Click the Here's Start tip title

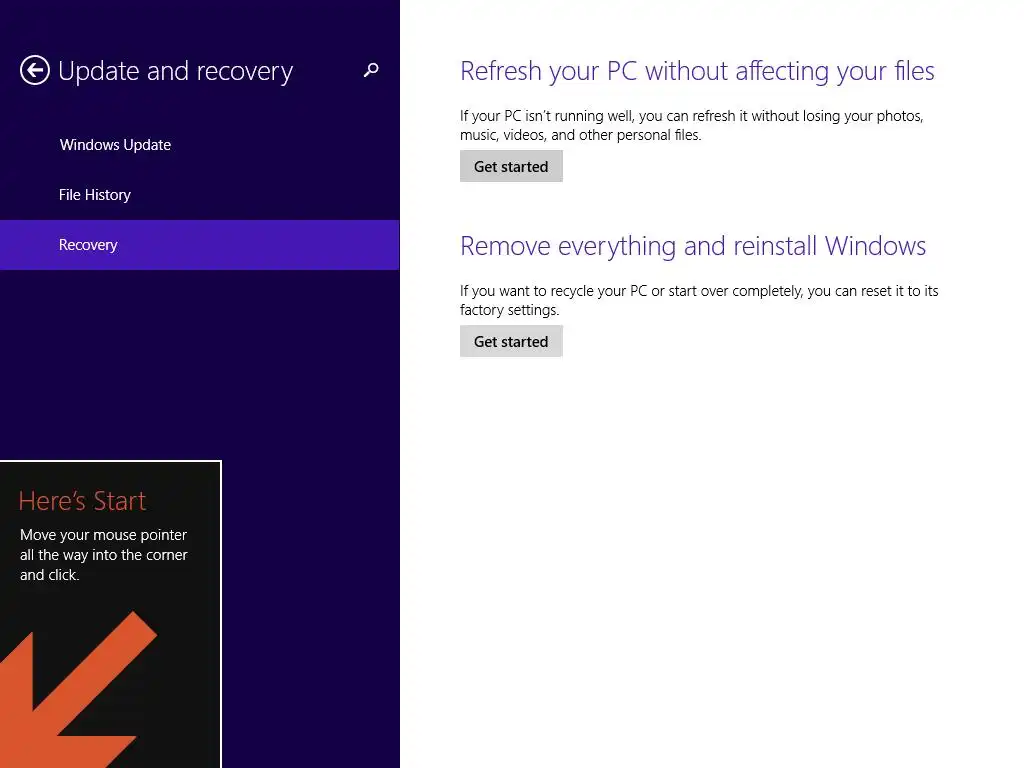click(x=82, y=501)
